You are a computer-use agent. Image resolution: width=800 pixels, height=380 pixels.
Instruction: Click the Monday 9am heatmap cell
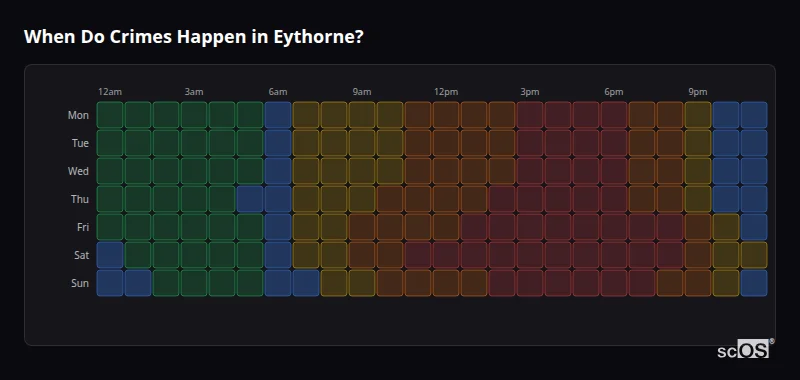[x=362, y=115]
